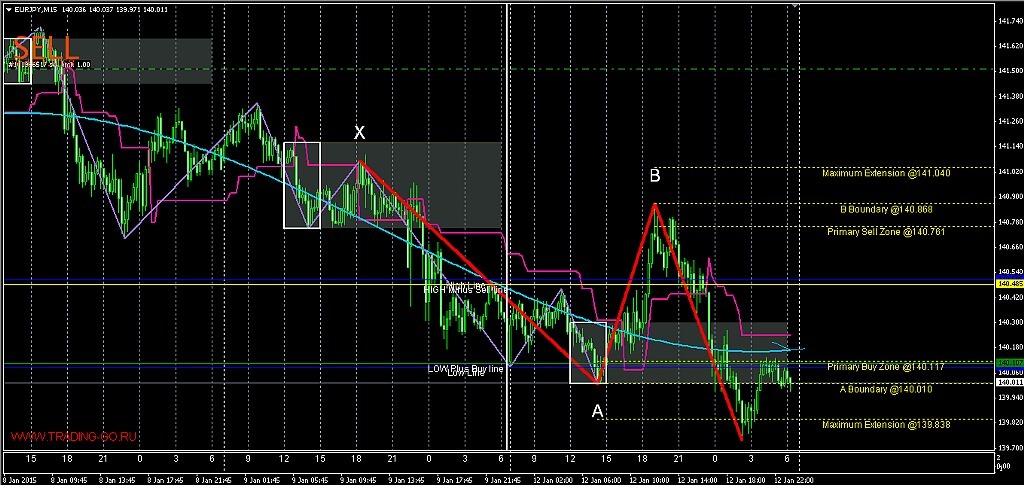Click the current price 140.011 tag
This screenshot has height=485, width=1024.
tap(1004, 383)
